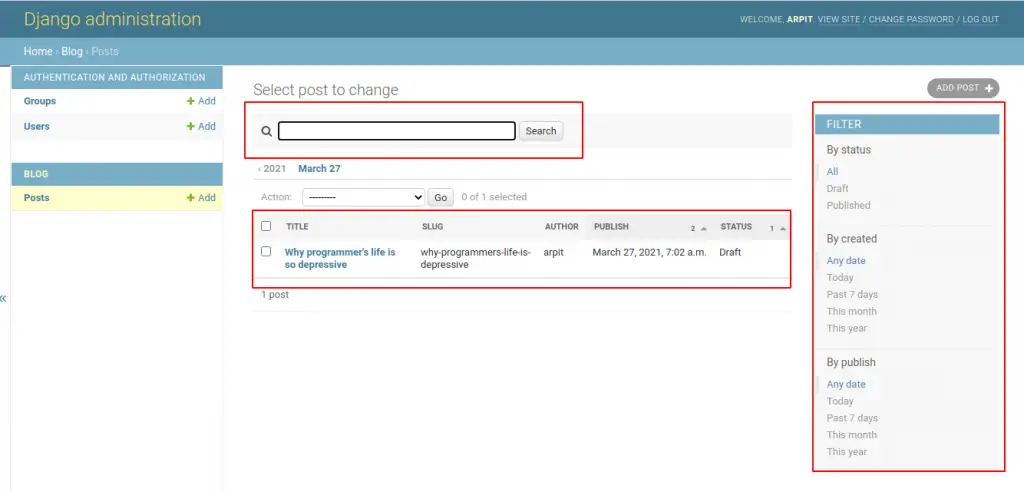The image size is (1024, 492).
Task: Check the box for 'Why programmer's life' post
Action: (x=266, y=252)
